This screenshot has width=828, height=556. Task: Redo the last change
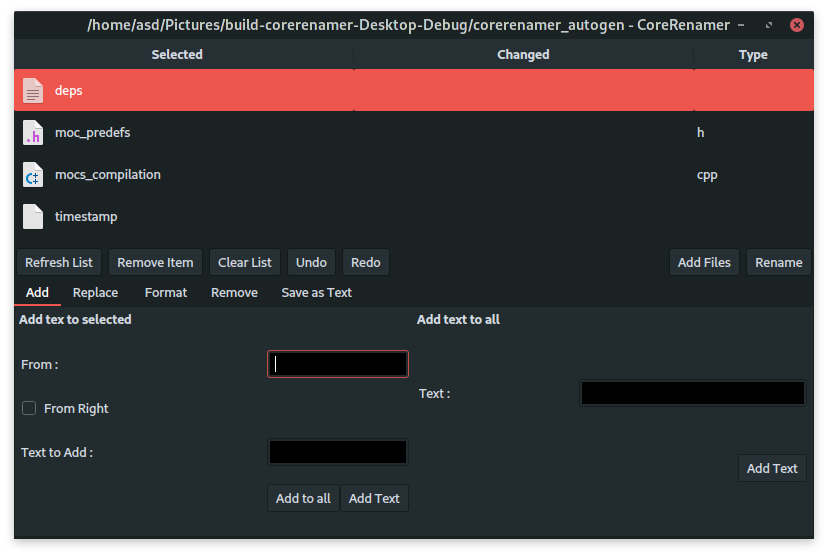pyautogui.click(x=365, y=262)
